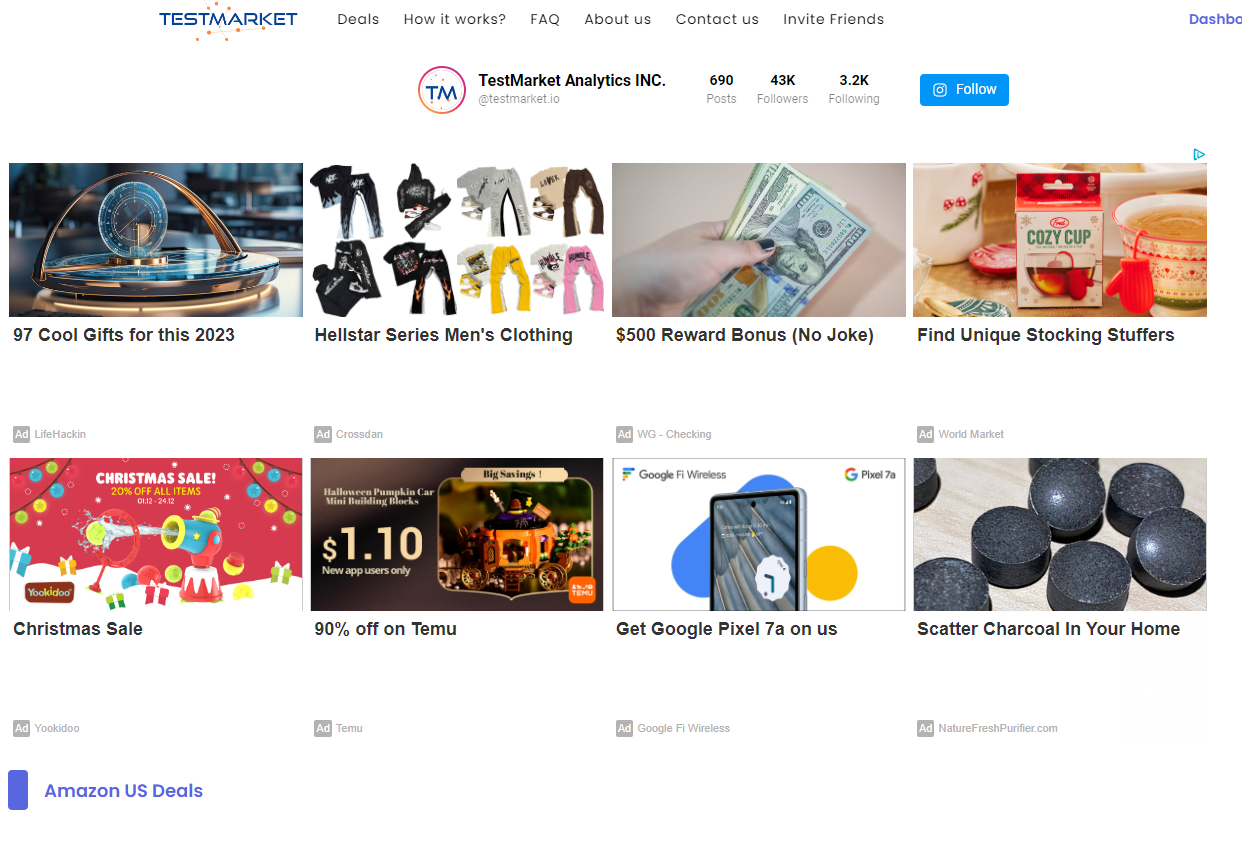Viewport: 1242px width, 843px height.
Task: Click the NatureFreshPurifier.com advertiser name
Action: (998, 728)
